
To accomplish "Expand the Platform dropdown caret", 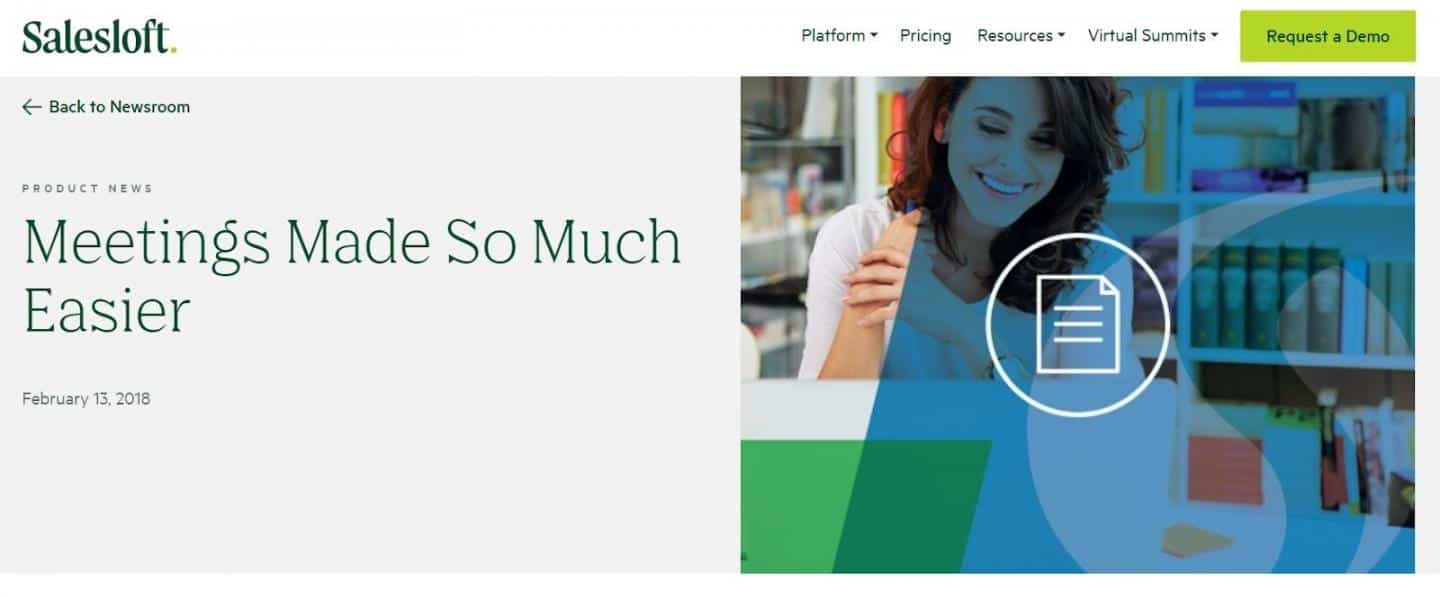I will (x=873, y=36).
